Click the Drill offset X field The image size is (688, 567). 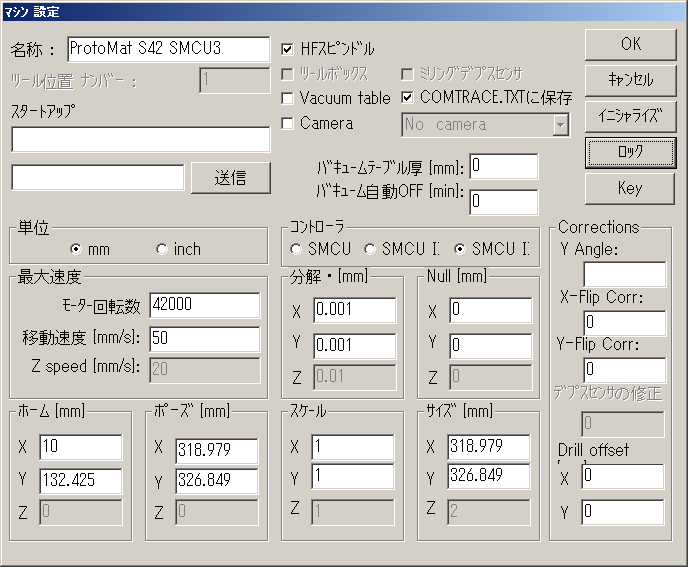pos(623,476)
